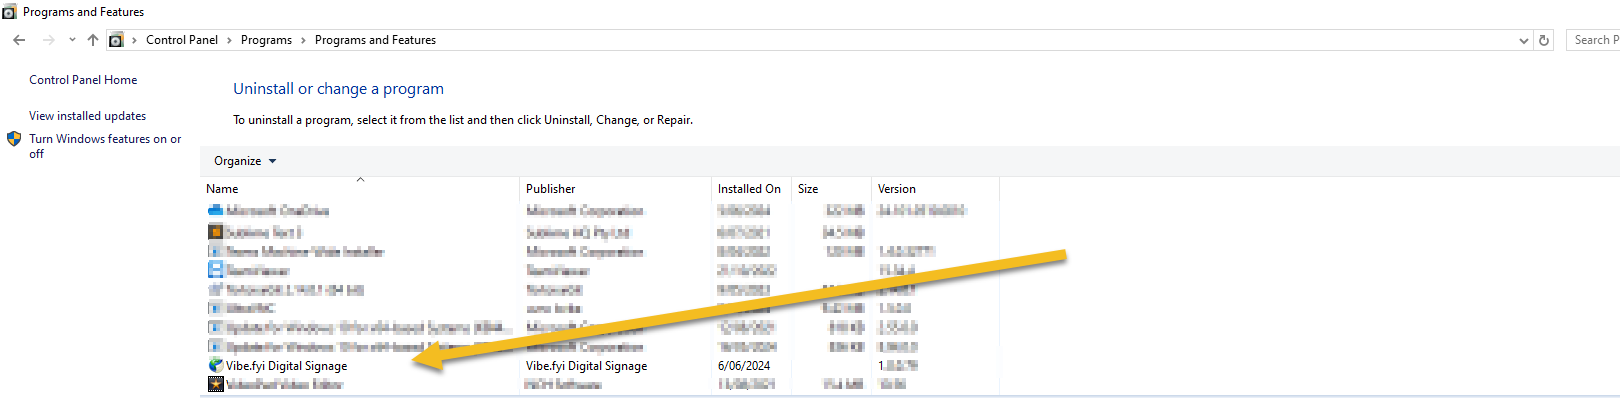Click Turn Windows features on or off
The image size is (1620, 398).
coord(105,146)
